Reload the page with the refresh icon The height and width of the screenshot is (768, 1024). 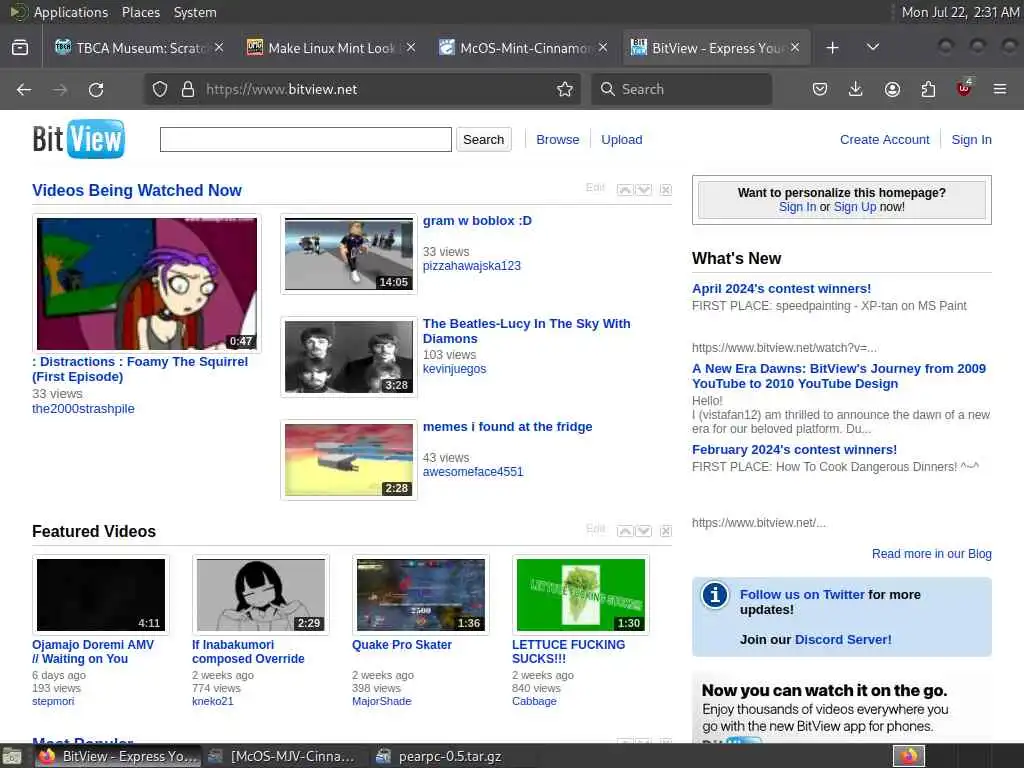click(96, 89)
